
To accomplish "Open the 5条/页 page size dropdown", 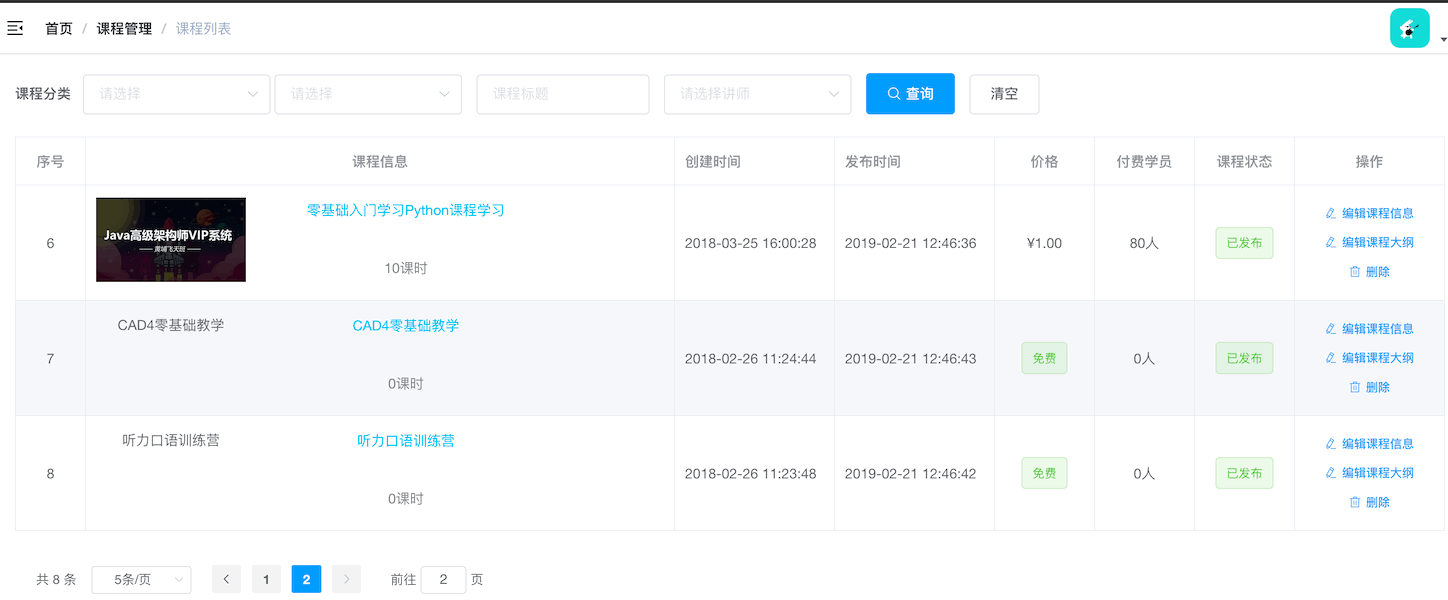I will point(141,579).
